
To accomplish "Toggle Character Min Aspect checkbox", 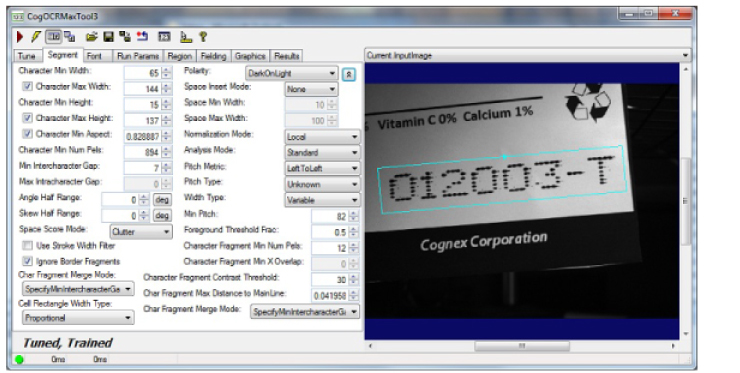I will click(27, 134).
